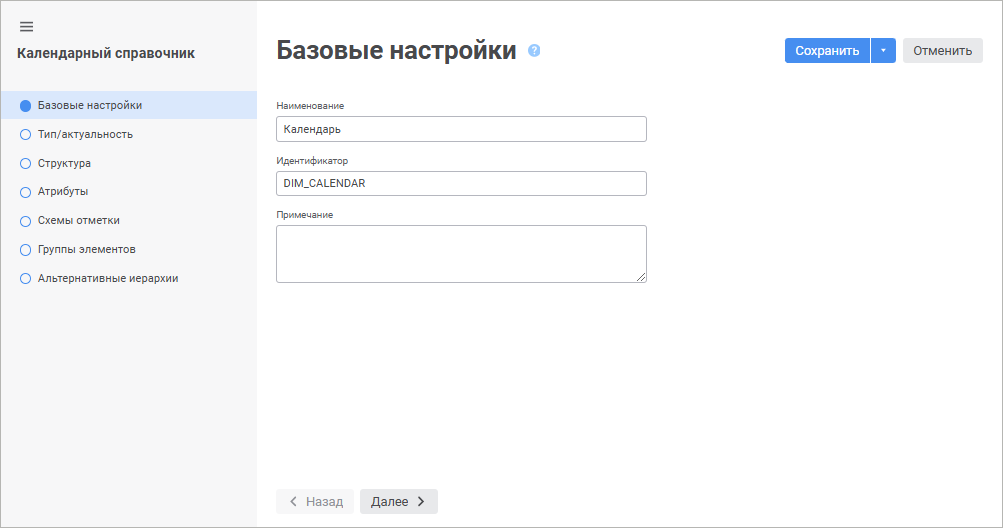Click inside the Примечание text area

click(x=461, y=254)
